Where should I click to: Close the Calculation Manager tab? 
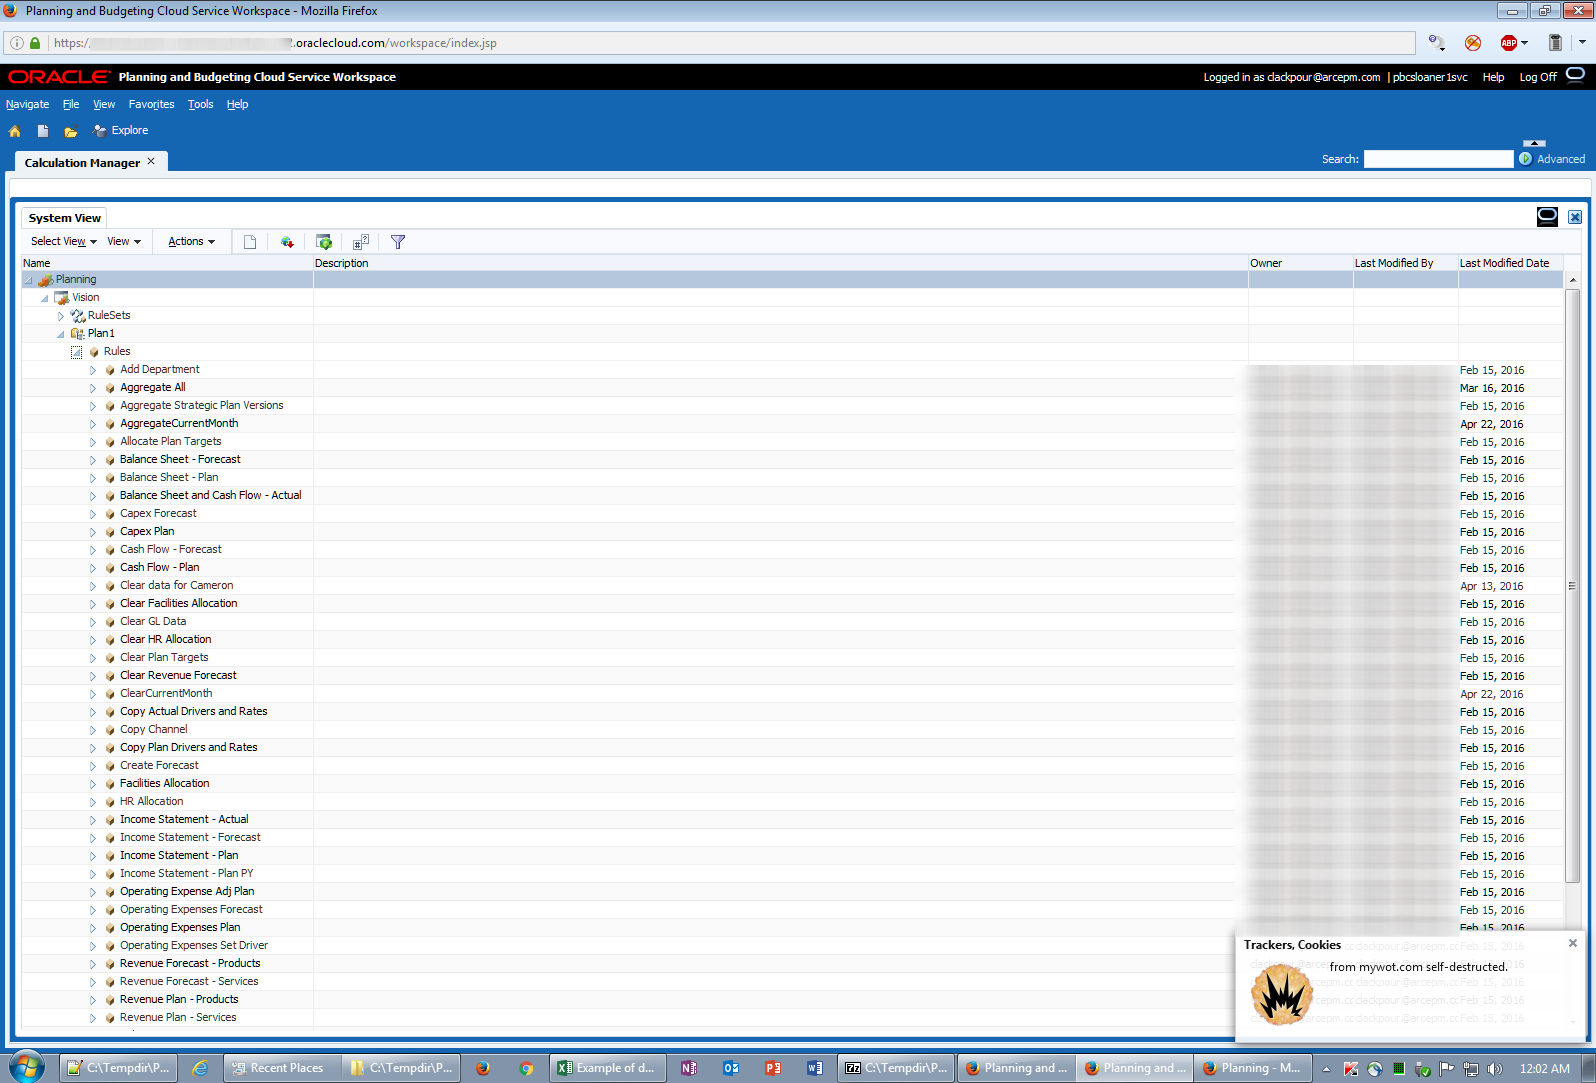[151, 161]
